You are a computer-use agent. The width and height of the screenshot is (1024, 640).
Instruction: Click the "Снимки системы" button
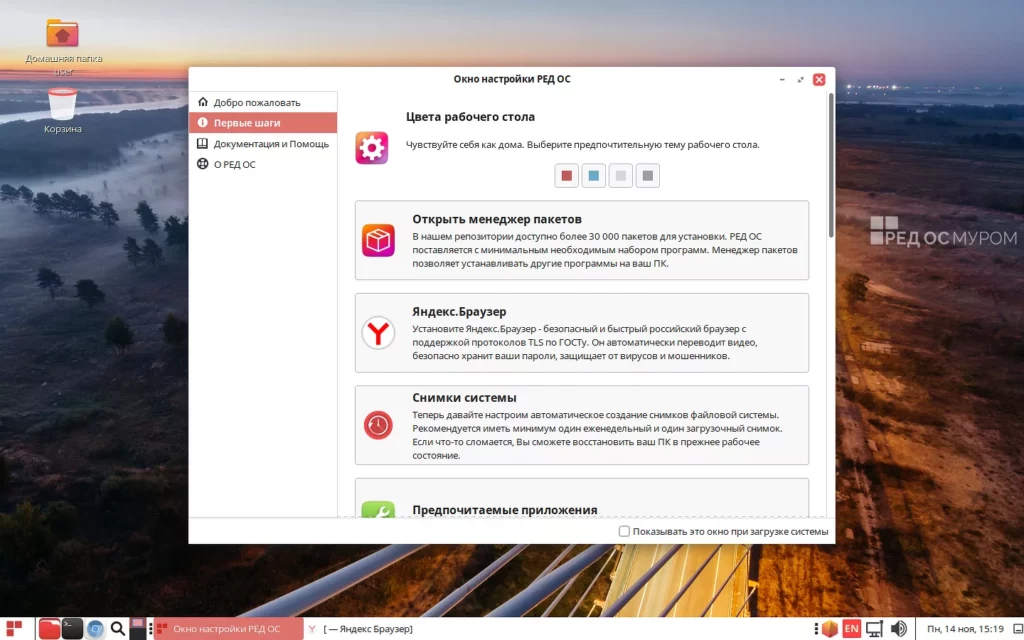[582, 425]
